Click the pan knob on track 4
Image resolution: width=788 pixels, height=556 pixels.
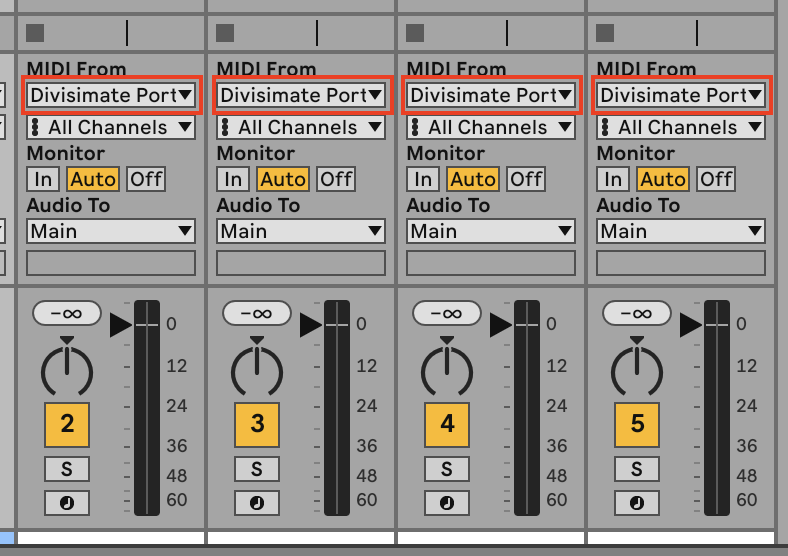[447, 370]
